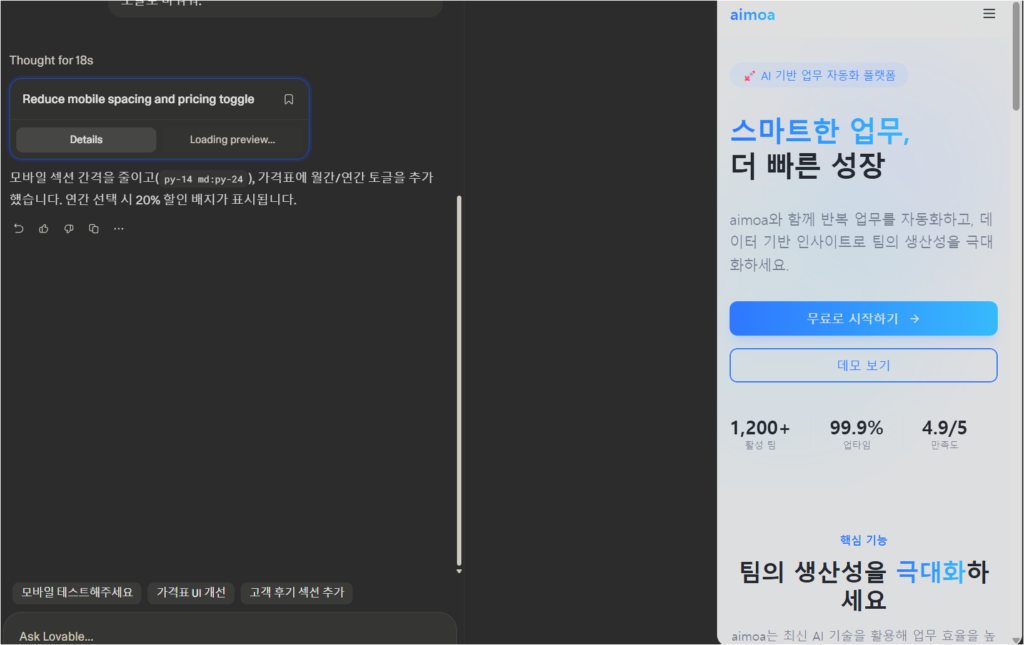Viewport: 1024px width, 645px height.
Task: Select the '가격표 UI 개선' suggestion chip
Action: pos(191,593)
